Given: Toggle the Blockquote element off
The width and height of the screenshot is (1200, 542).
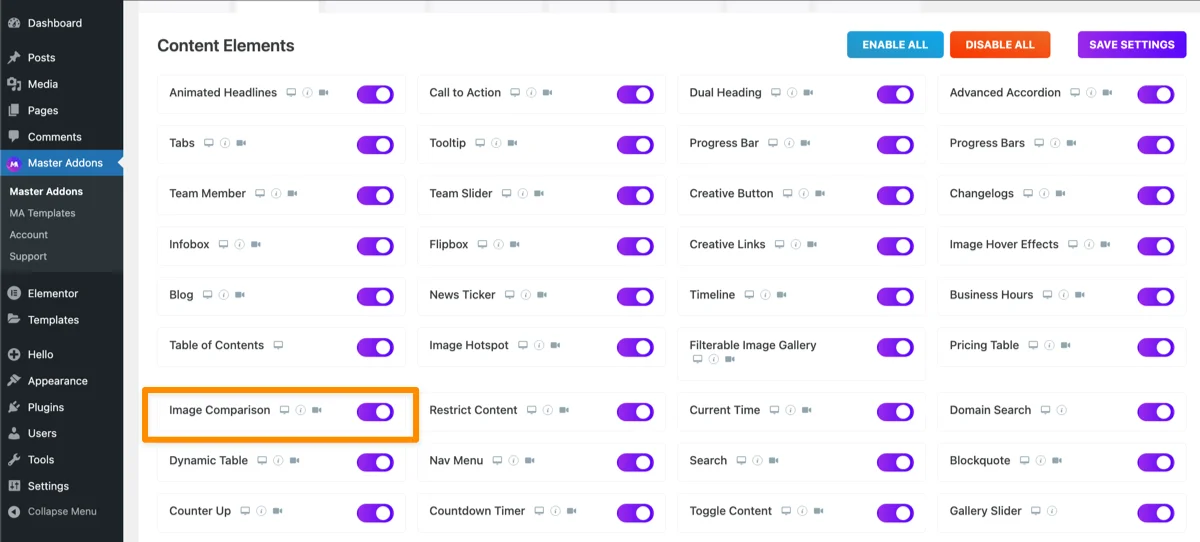Looking at the screenshot, I should [x=1156, y=462].
